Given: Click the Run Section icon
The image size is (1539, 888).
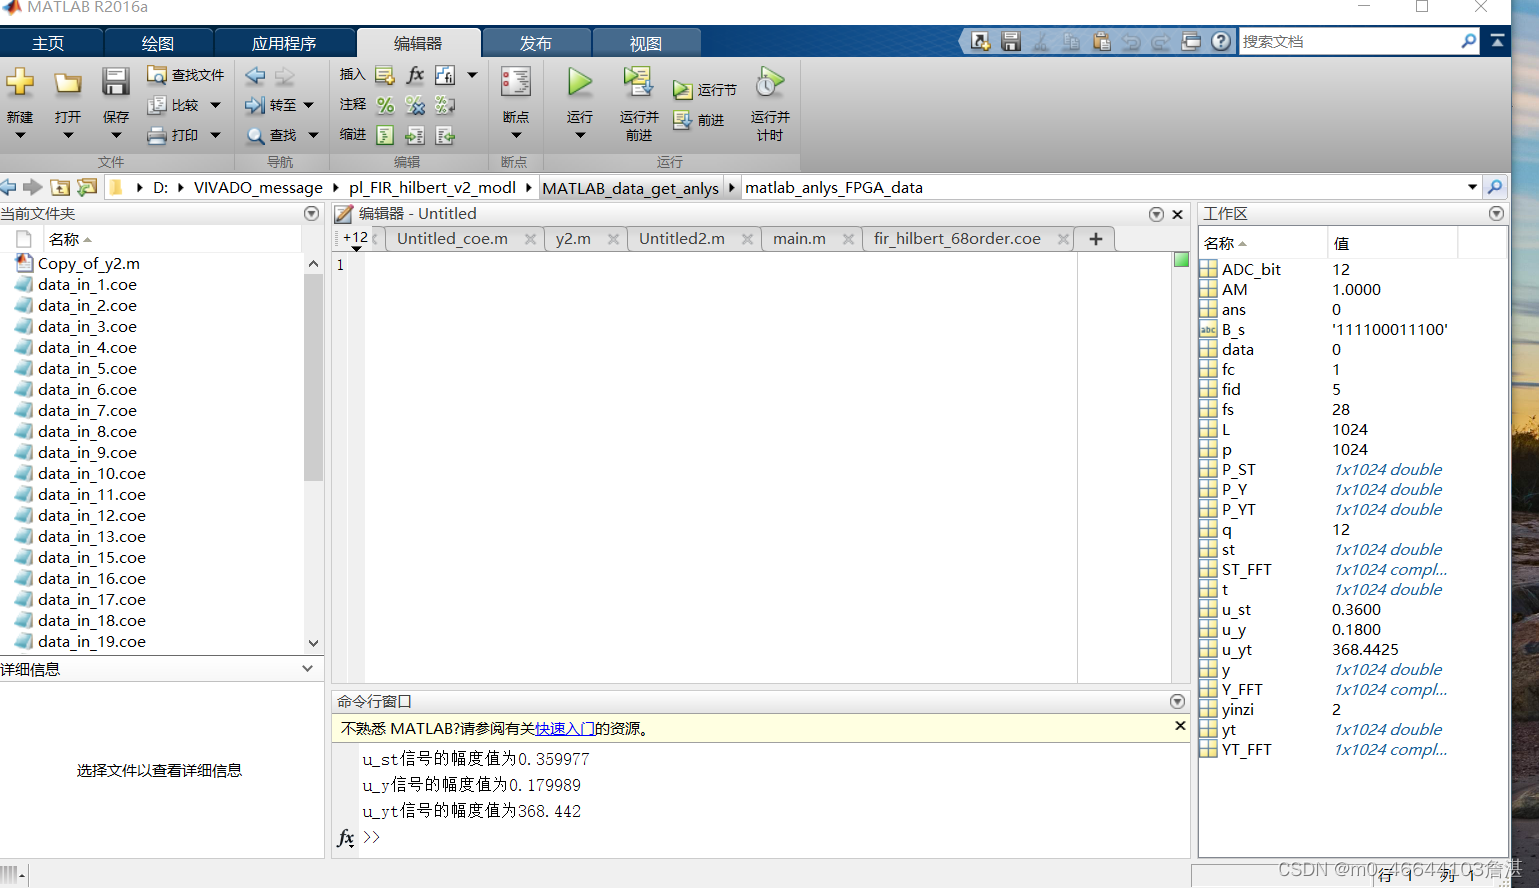Looking at the screenshot, I should (682, 90).
